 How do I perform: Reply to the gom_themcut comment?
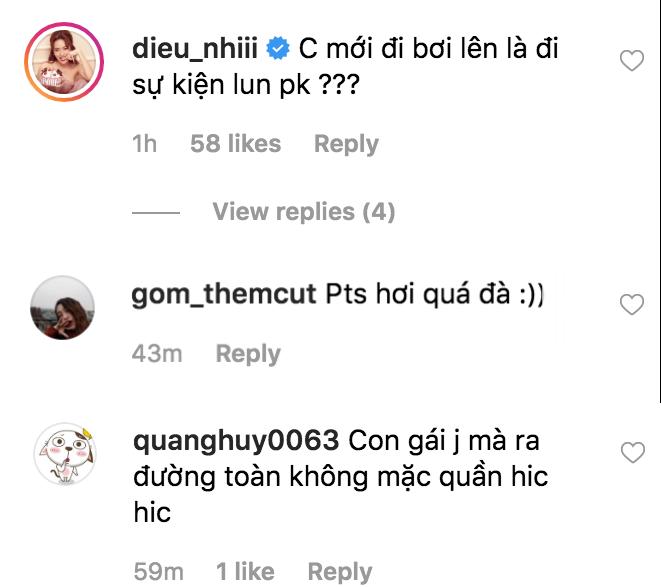point(248,354)
